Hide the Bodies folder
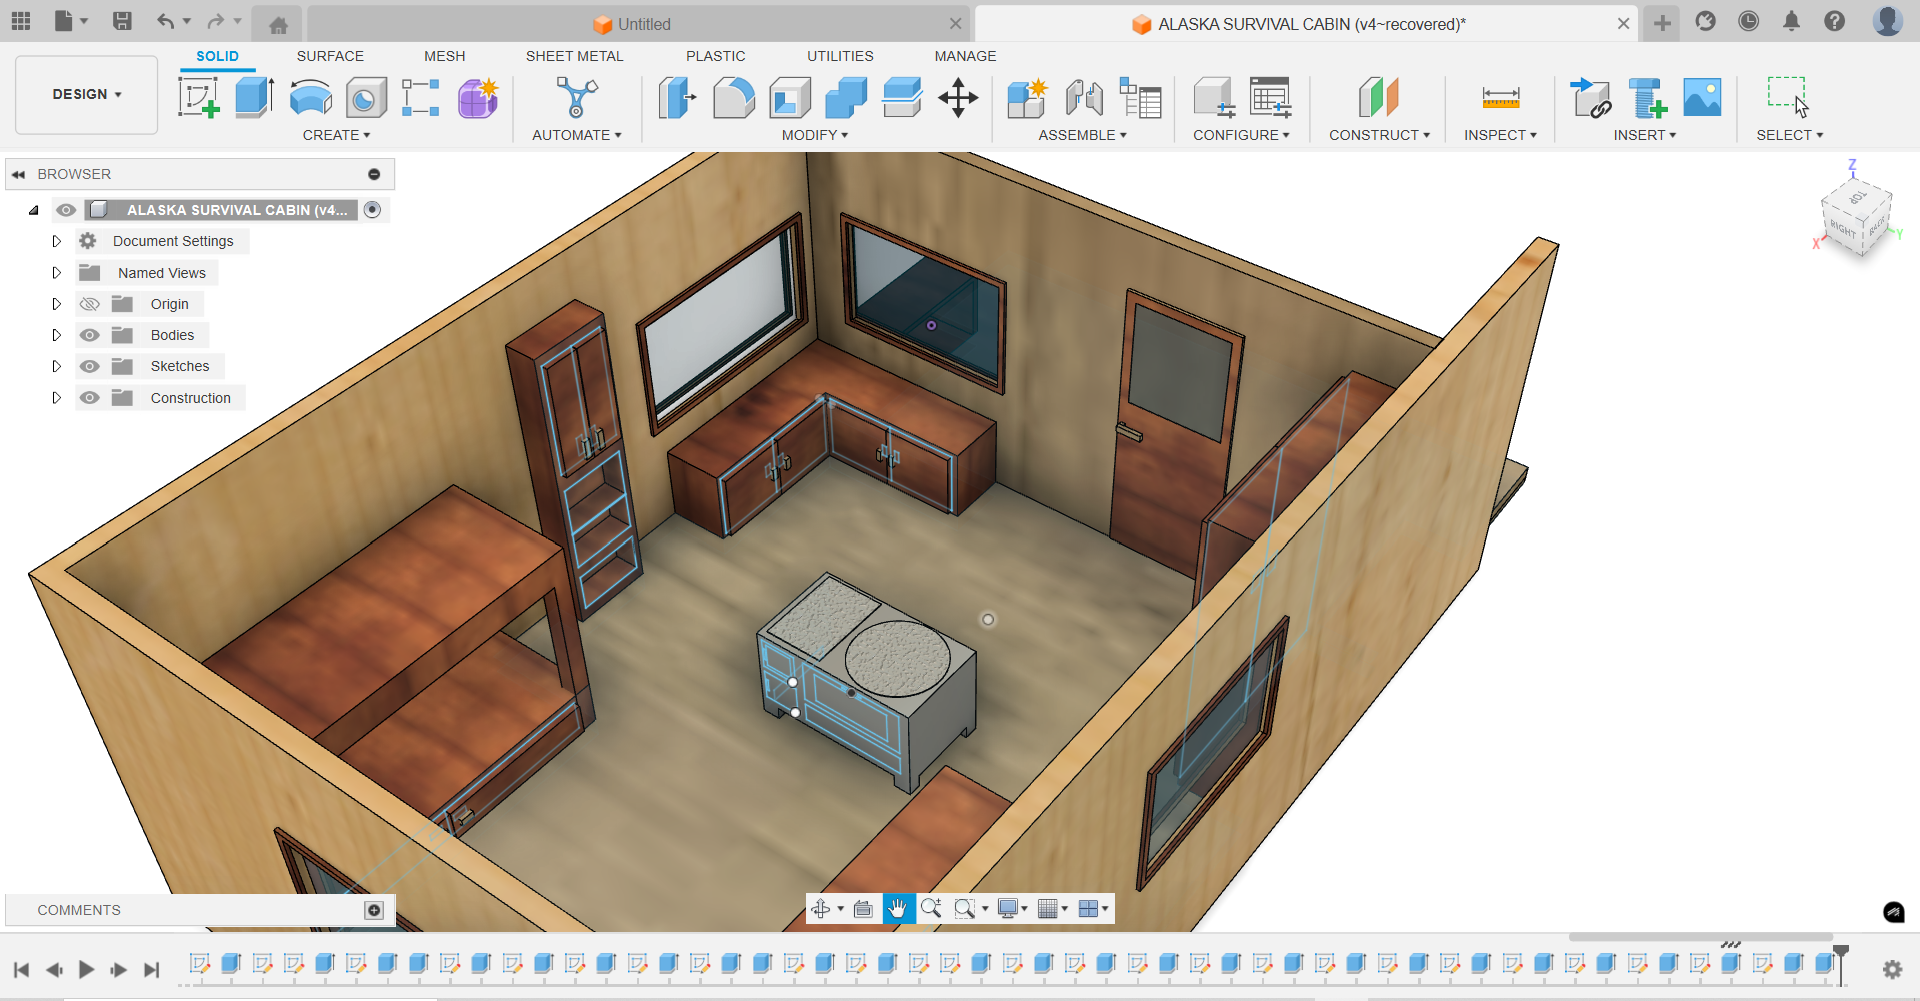Image resolution: width=1920 pixels, height=1001 pixels. point(90,335)
